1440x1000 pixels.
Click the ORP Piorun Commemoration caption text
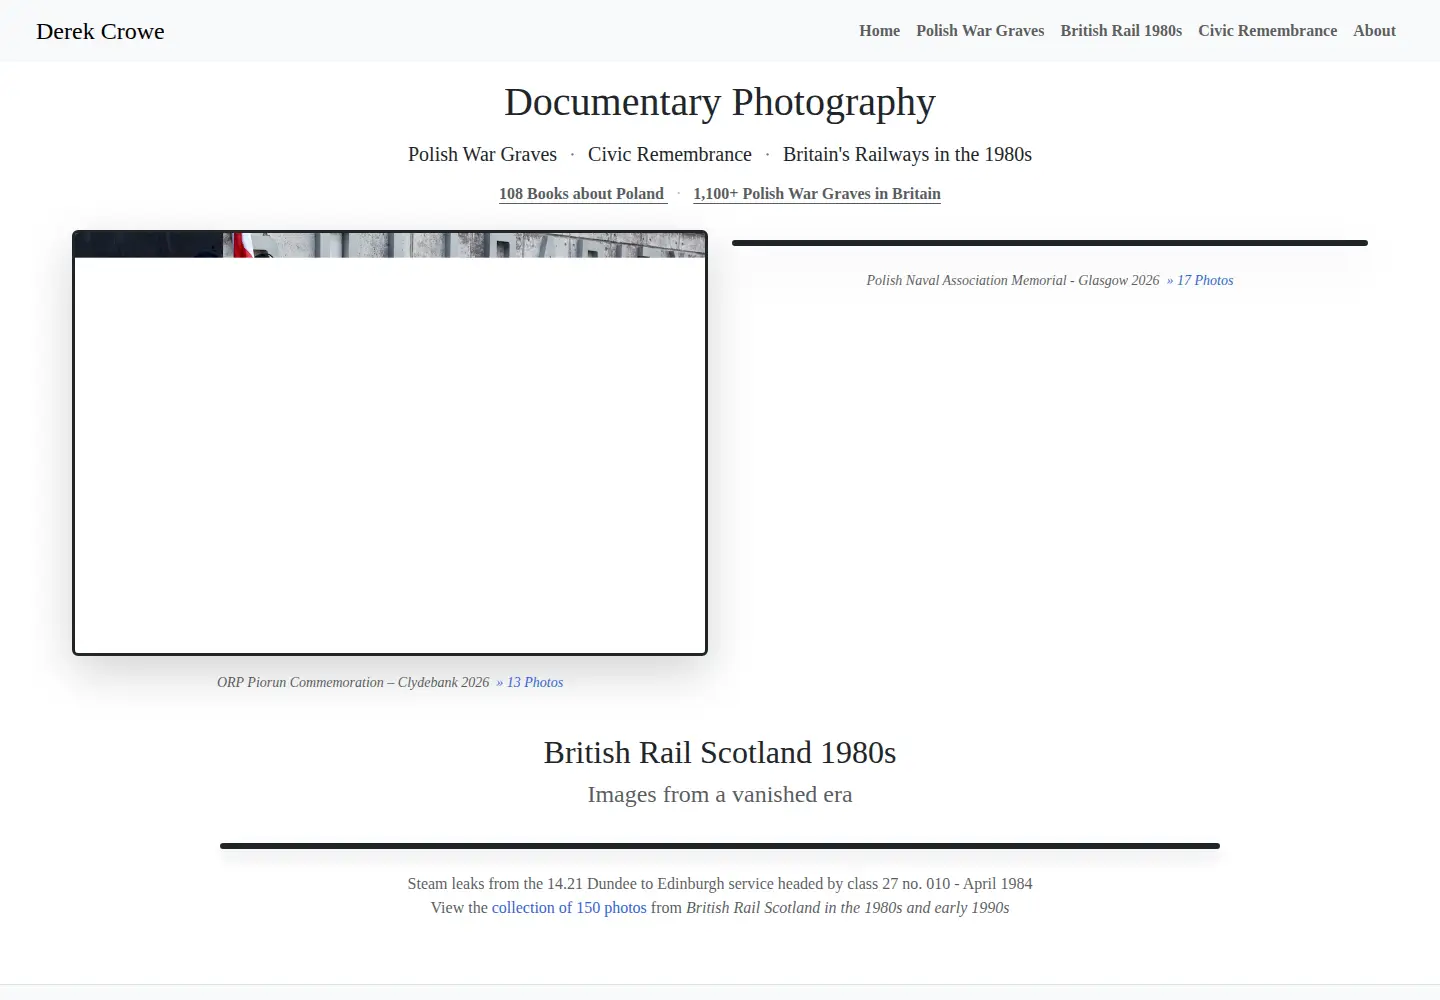coord(353,682)
